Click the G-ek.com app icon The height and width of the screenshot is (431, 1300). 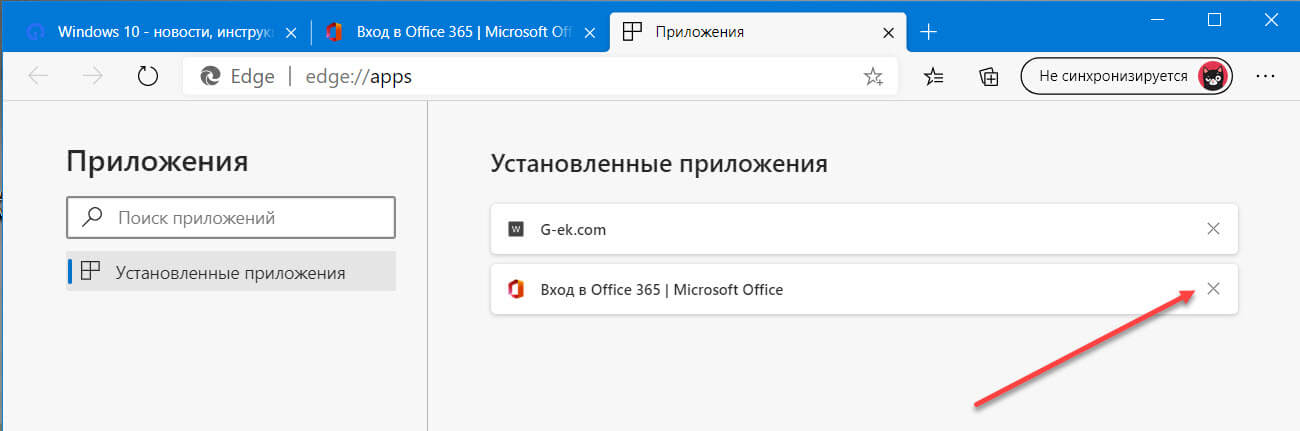(516, 229)
